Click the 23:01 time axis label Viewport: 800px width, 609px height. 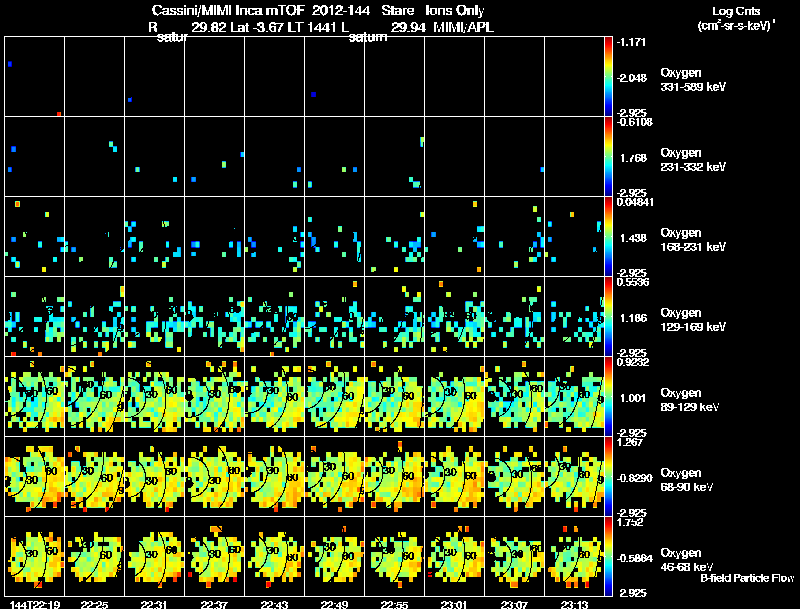pyautogui.click(x=454, y=604)
